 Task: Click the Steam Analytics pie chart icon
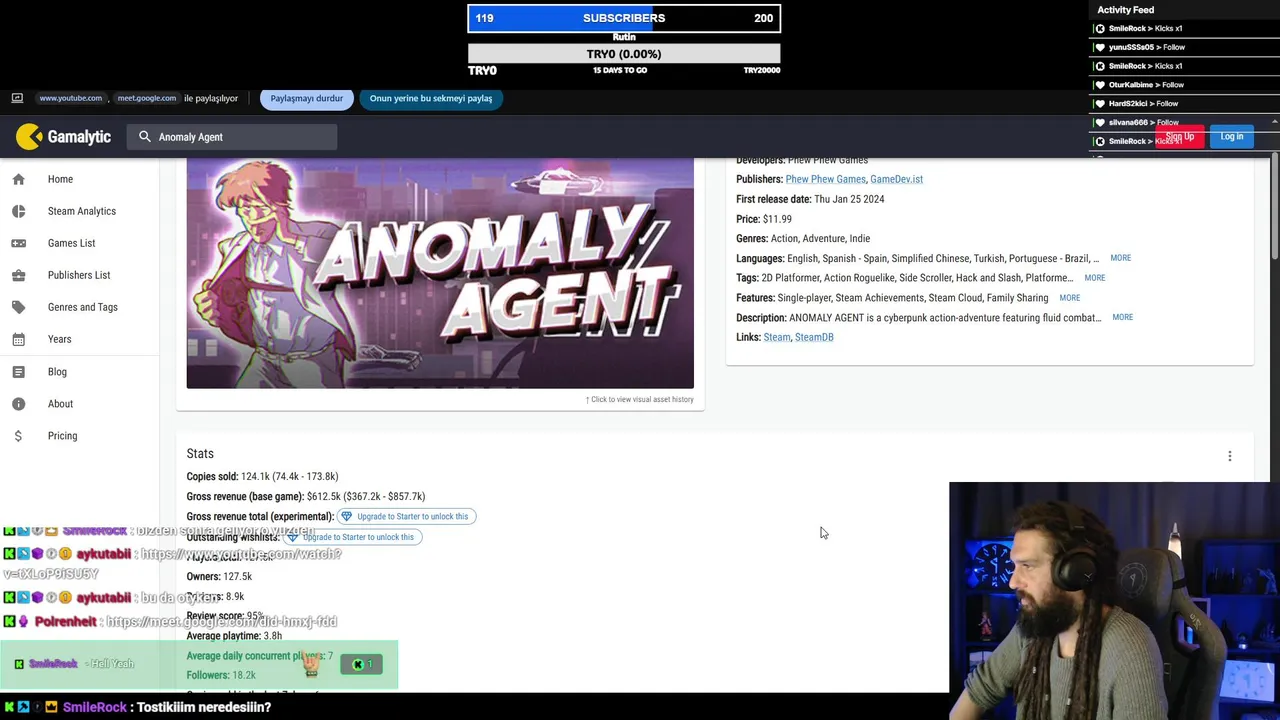(18, 211)
